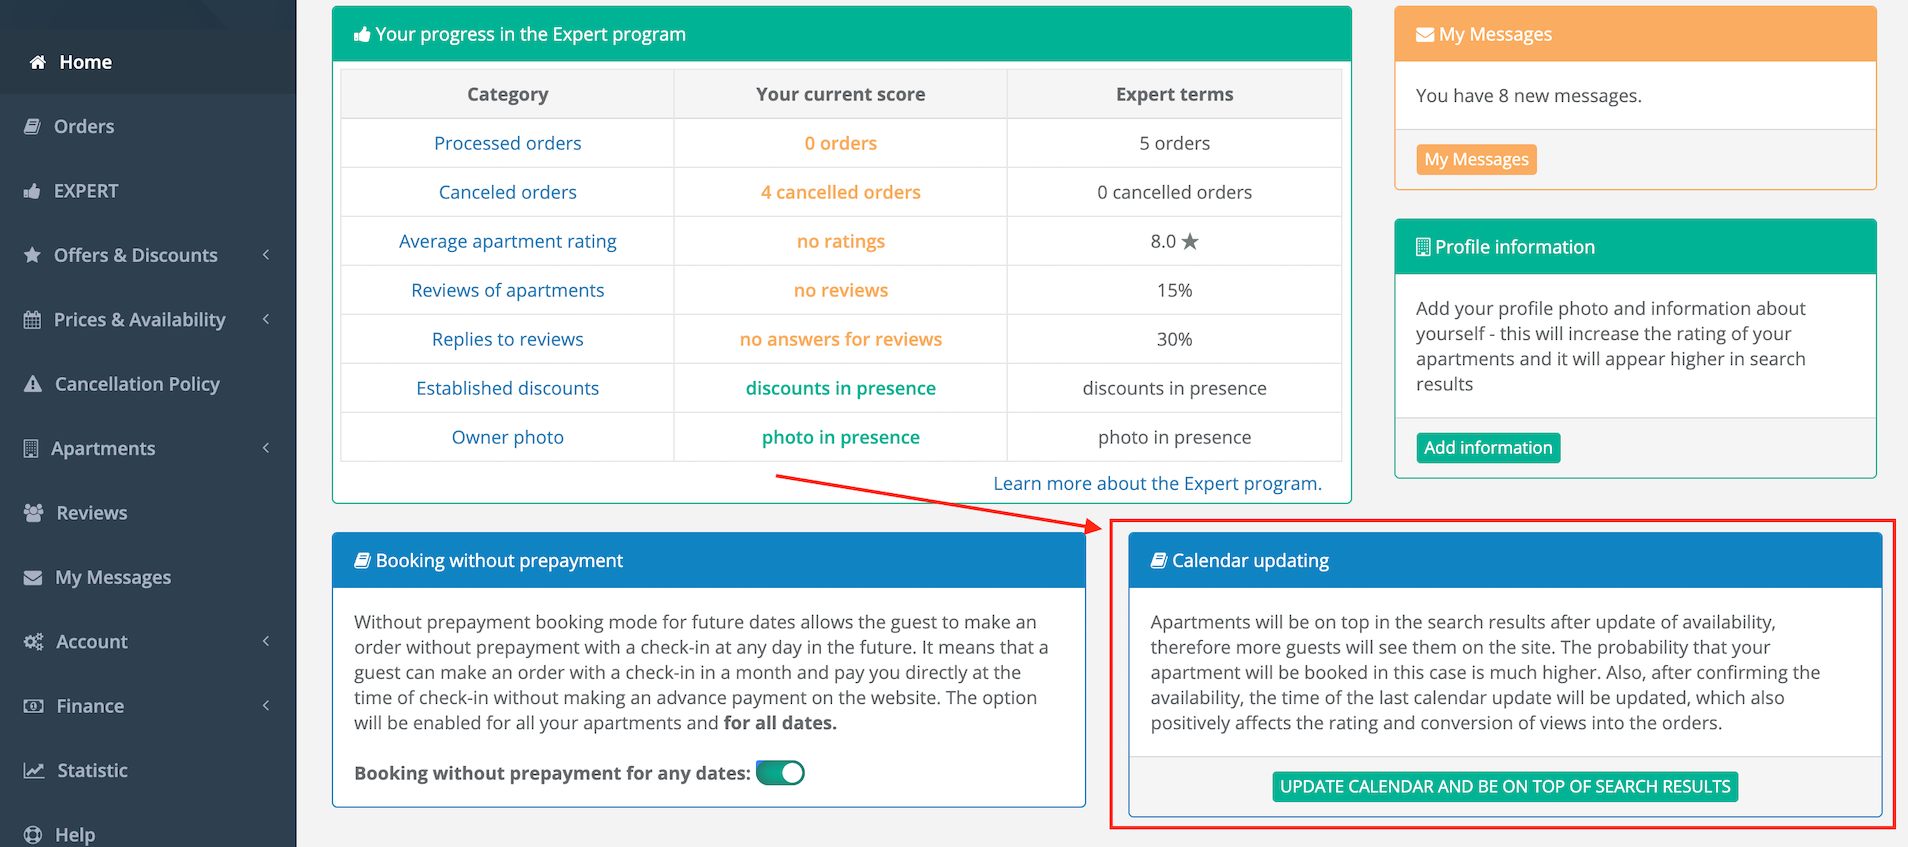
Task: Toggle Booking without prepayment for any dates switch
Action: click(x=780, y=773)
